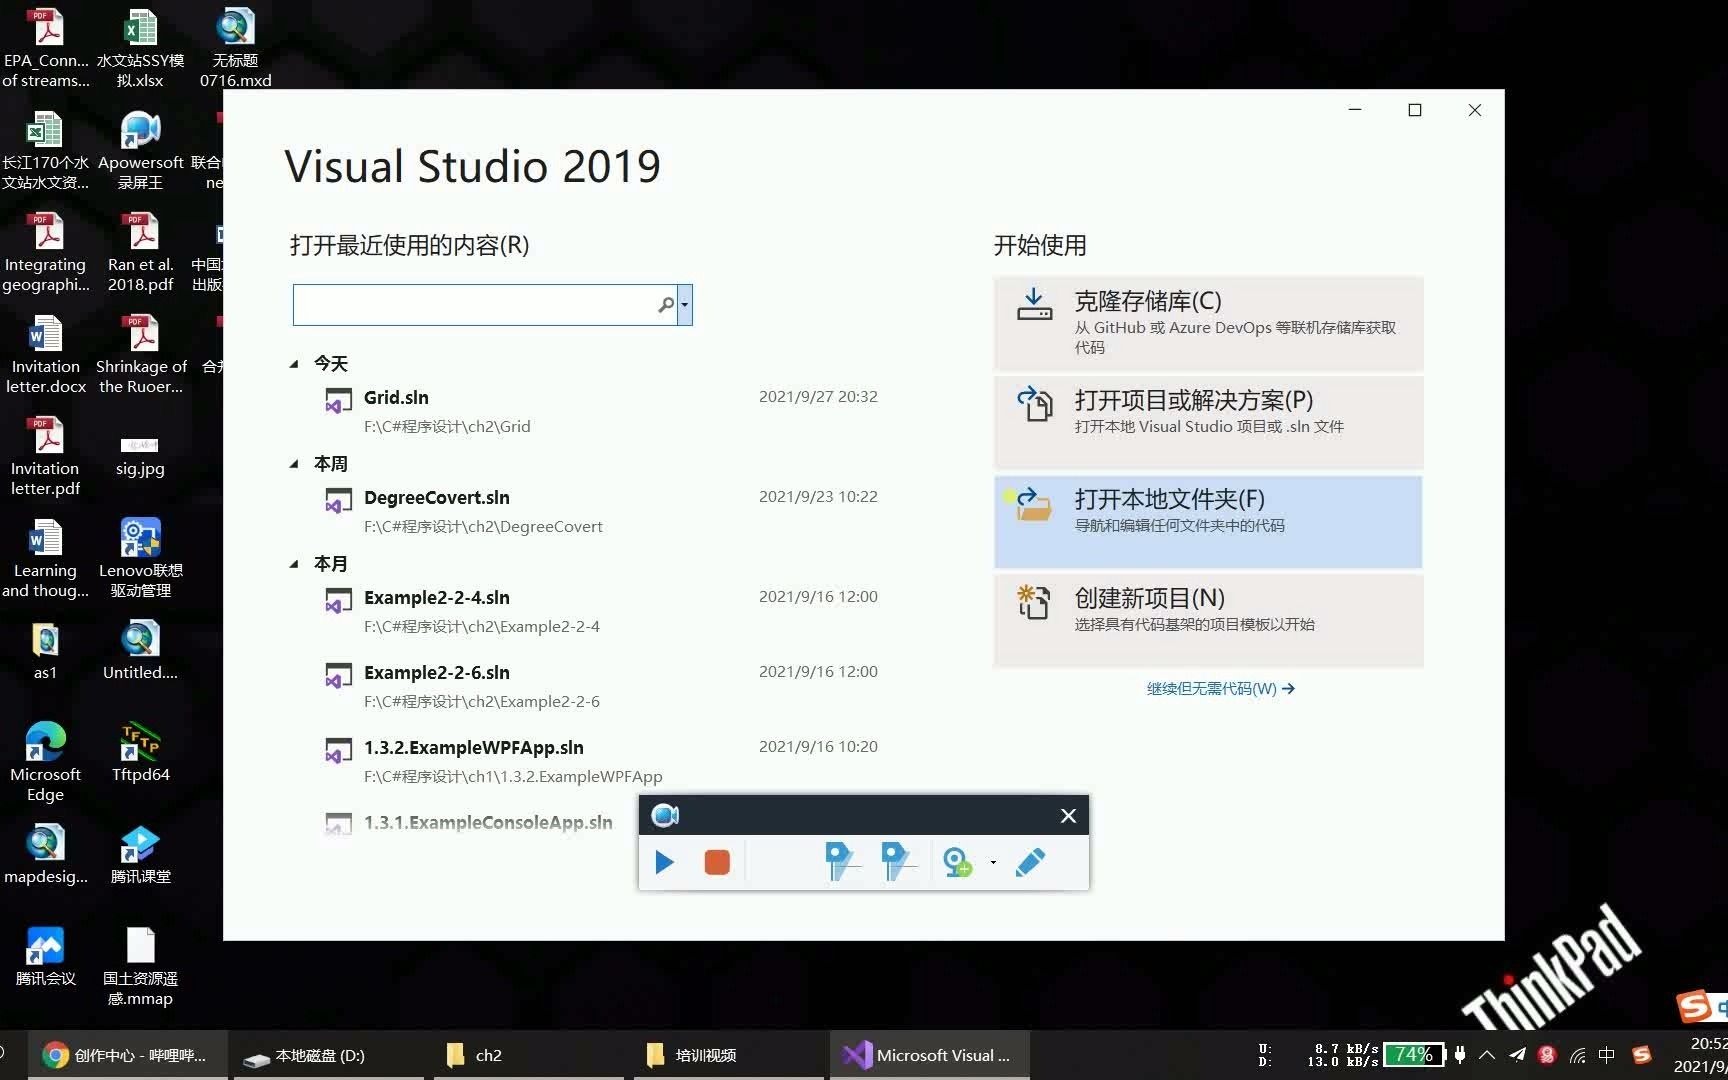Switch to 本地磁盘 (D:) taskbar window

coord(330,1055)
